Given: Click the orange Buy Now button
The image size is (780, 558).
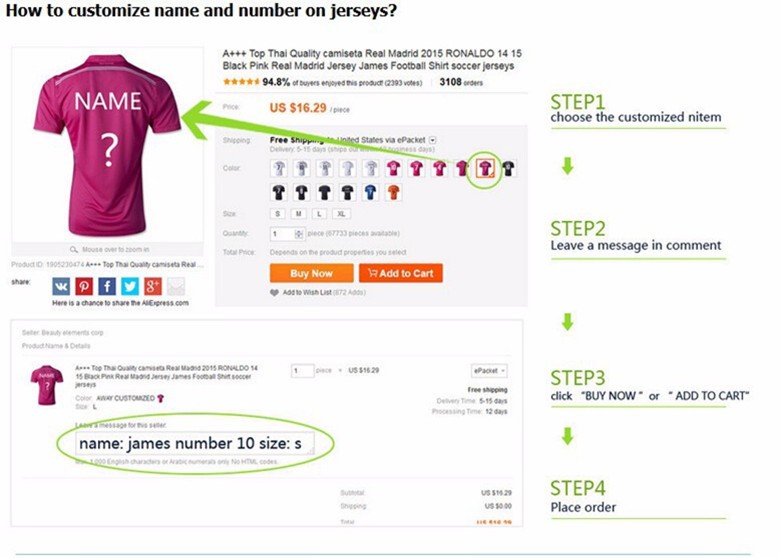Looking at the screenshot, I should coord(311,273).
